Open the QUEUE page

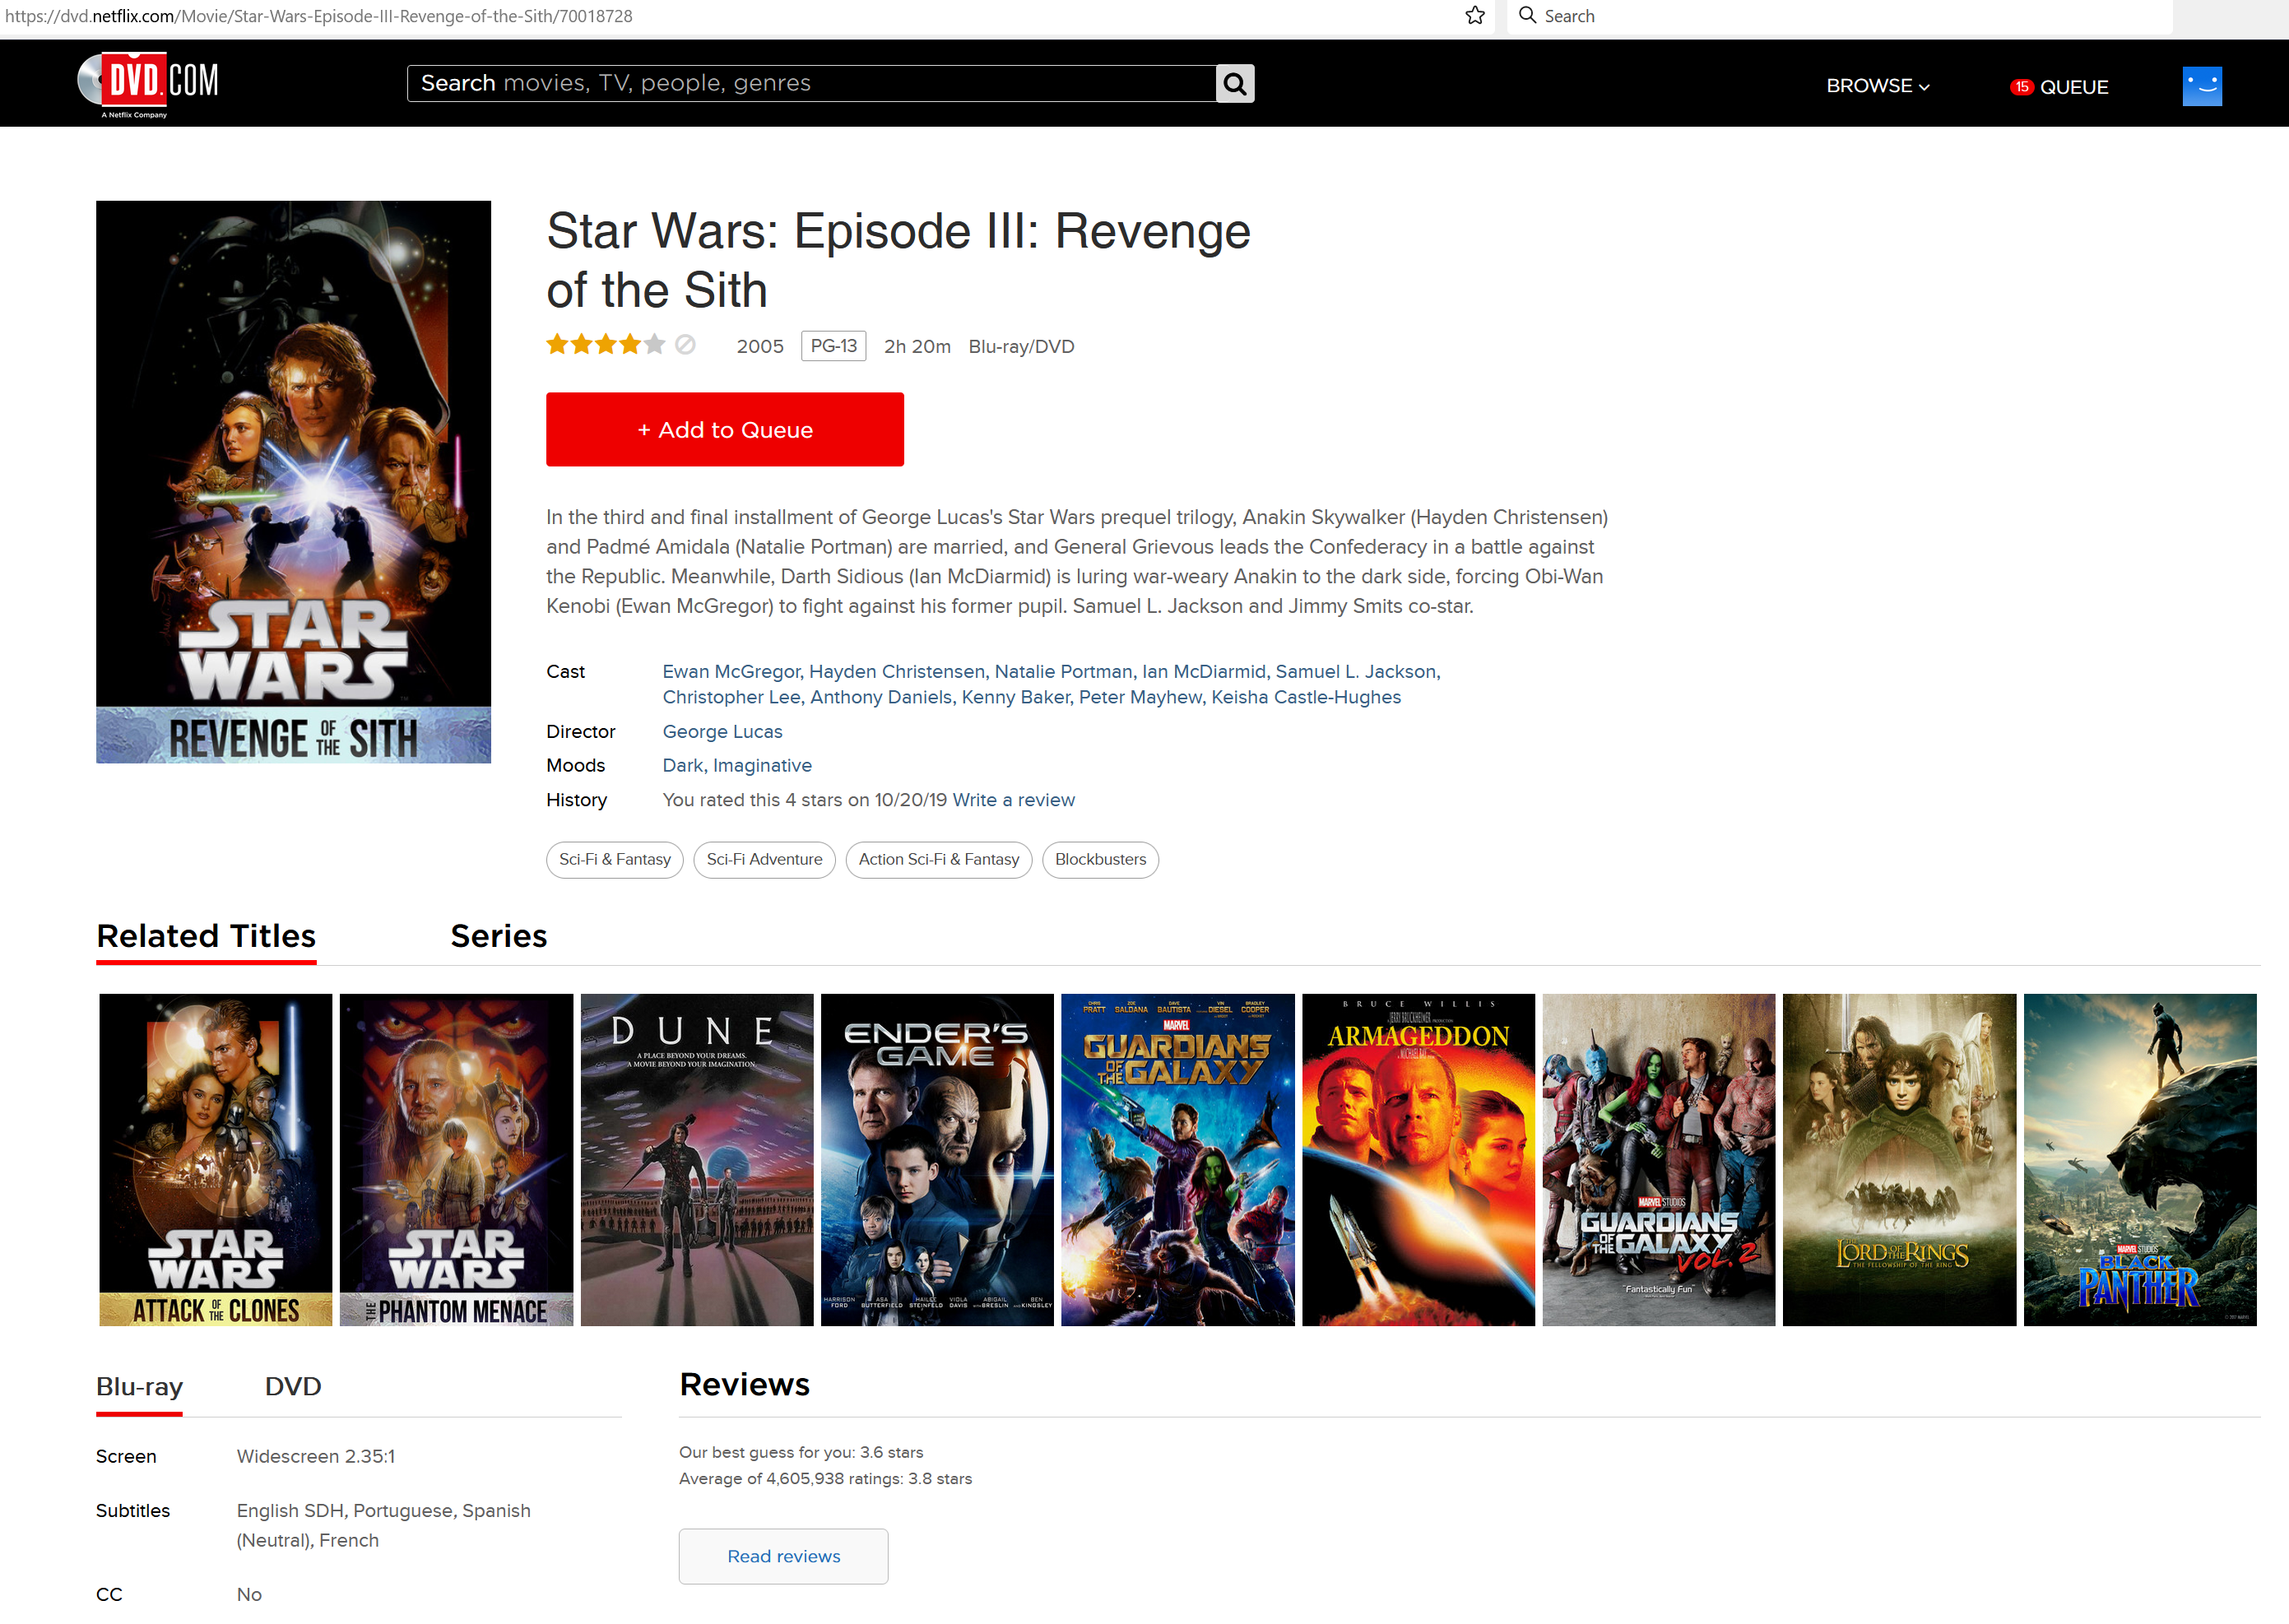(2073, 87)
